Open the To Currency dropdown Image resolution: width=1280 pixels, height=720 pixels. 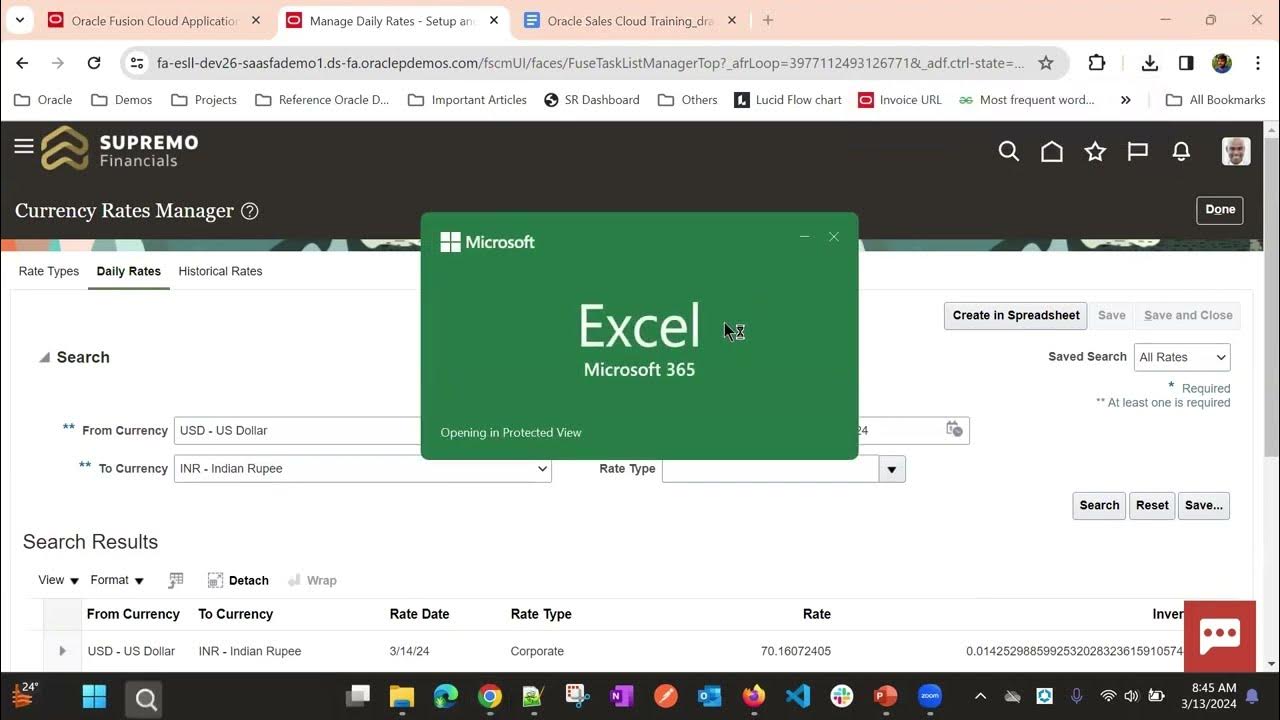coord(363,468)
